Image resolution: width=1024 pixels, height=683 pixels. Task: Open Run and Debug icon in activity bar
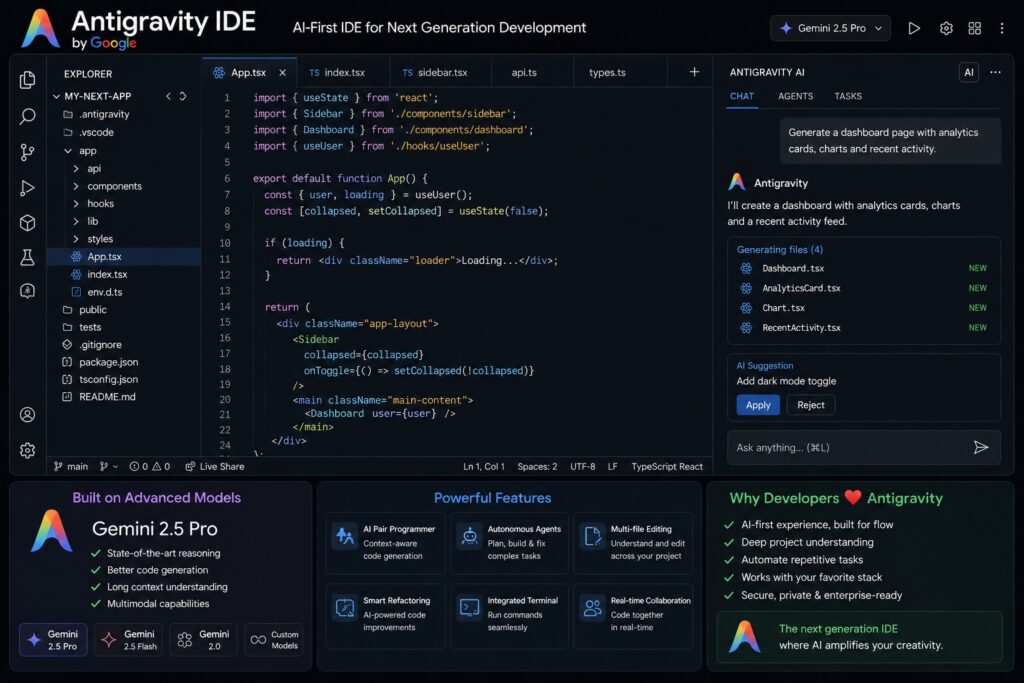[x=27, y=188]
